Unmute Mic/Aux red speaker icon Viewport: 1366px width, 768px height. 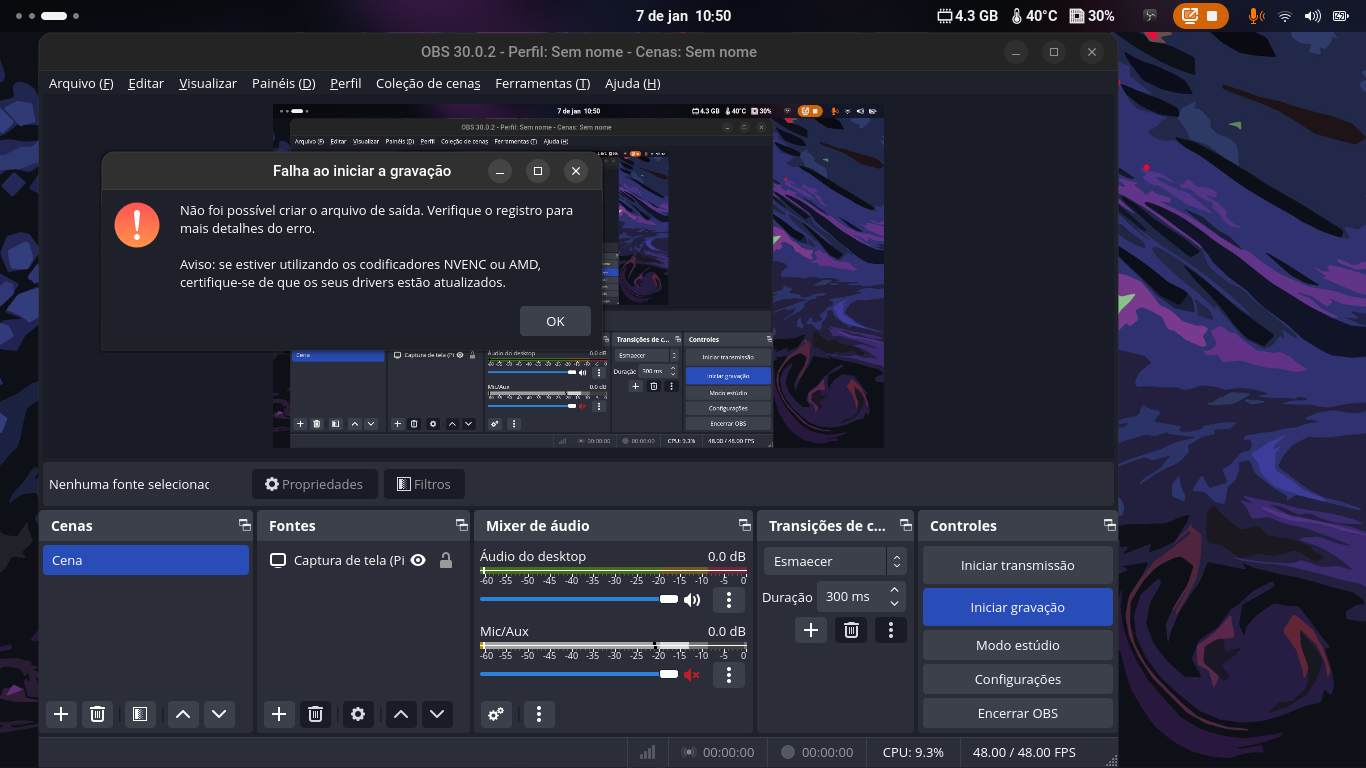692,675
